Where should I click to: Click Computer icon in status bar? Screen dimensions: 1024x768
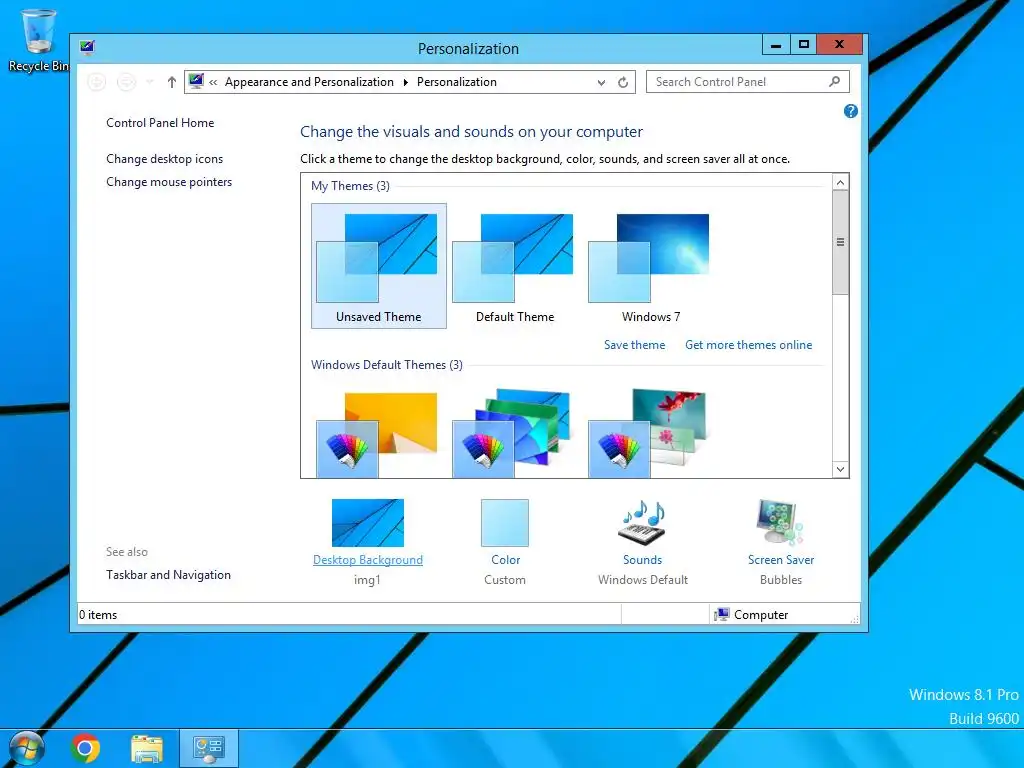point(722,615)
